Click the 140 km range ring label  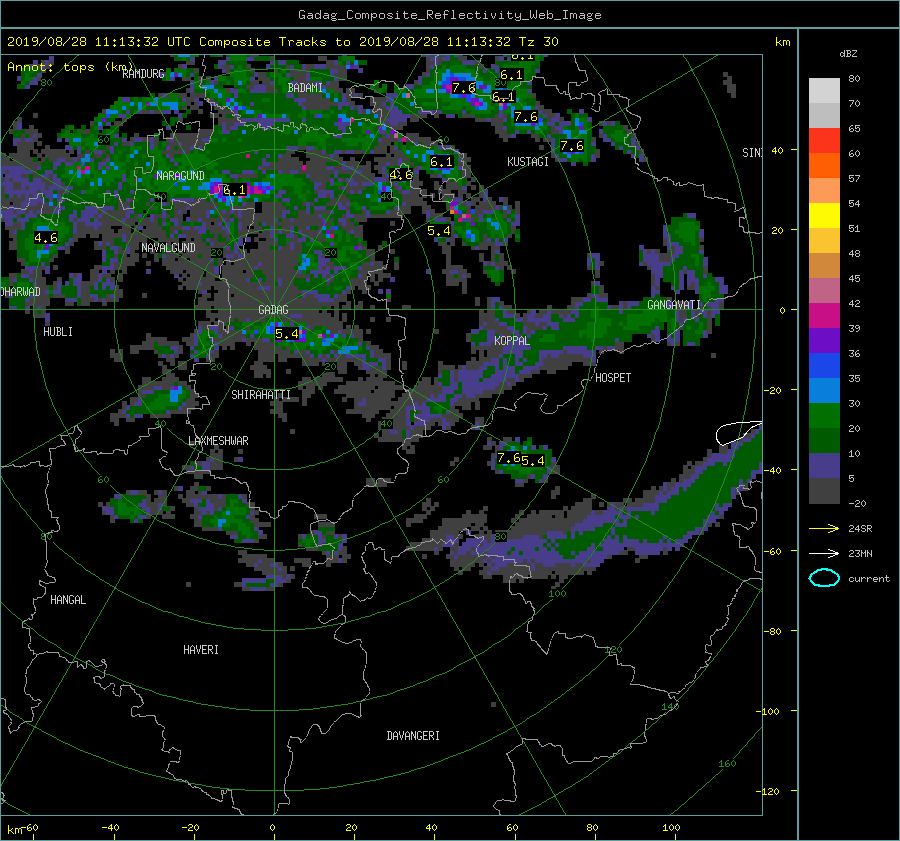(670, 707)
